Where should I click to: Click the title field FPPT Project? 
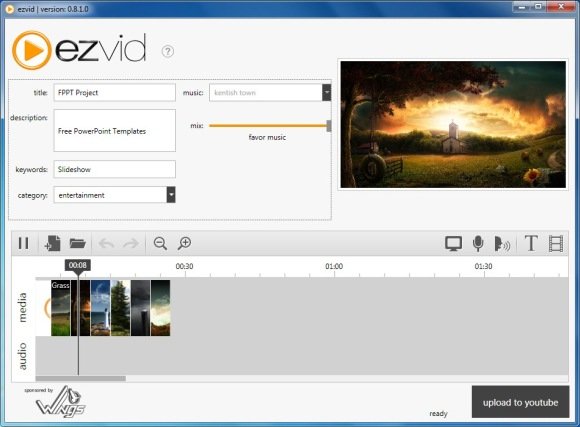coord(115,93)
